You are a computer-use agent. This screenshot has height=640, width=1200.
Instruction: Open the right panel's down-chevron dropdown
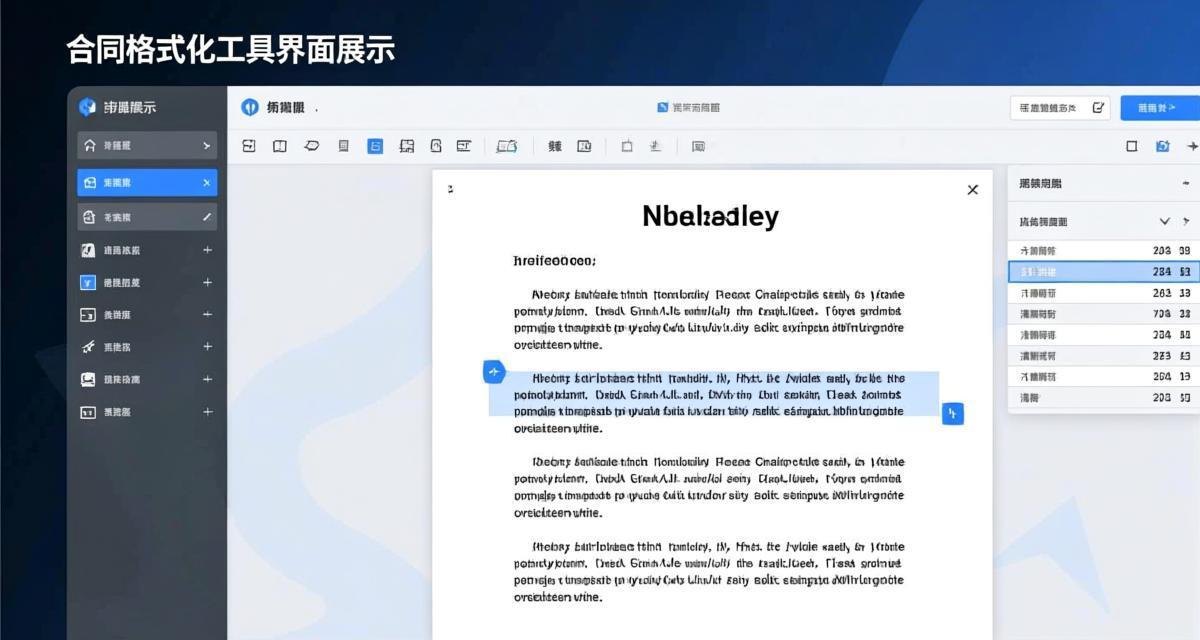tap(1164, 221)
